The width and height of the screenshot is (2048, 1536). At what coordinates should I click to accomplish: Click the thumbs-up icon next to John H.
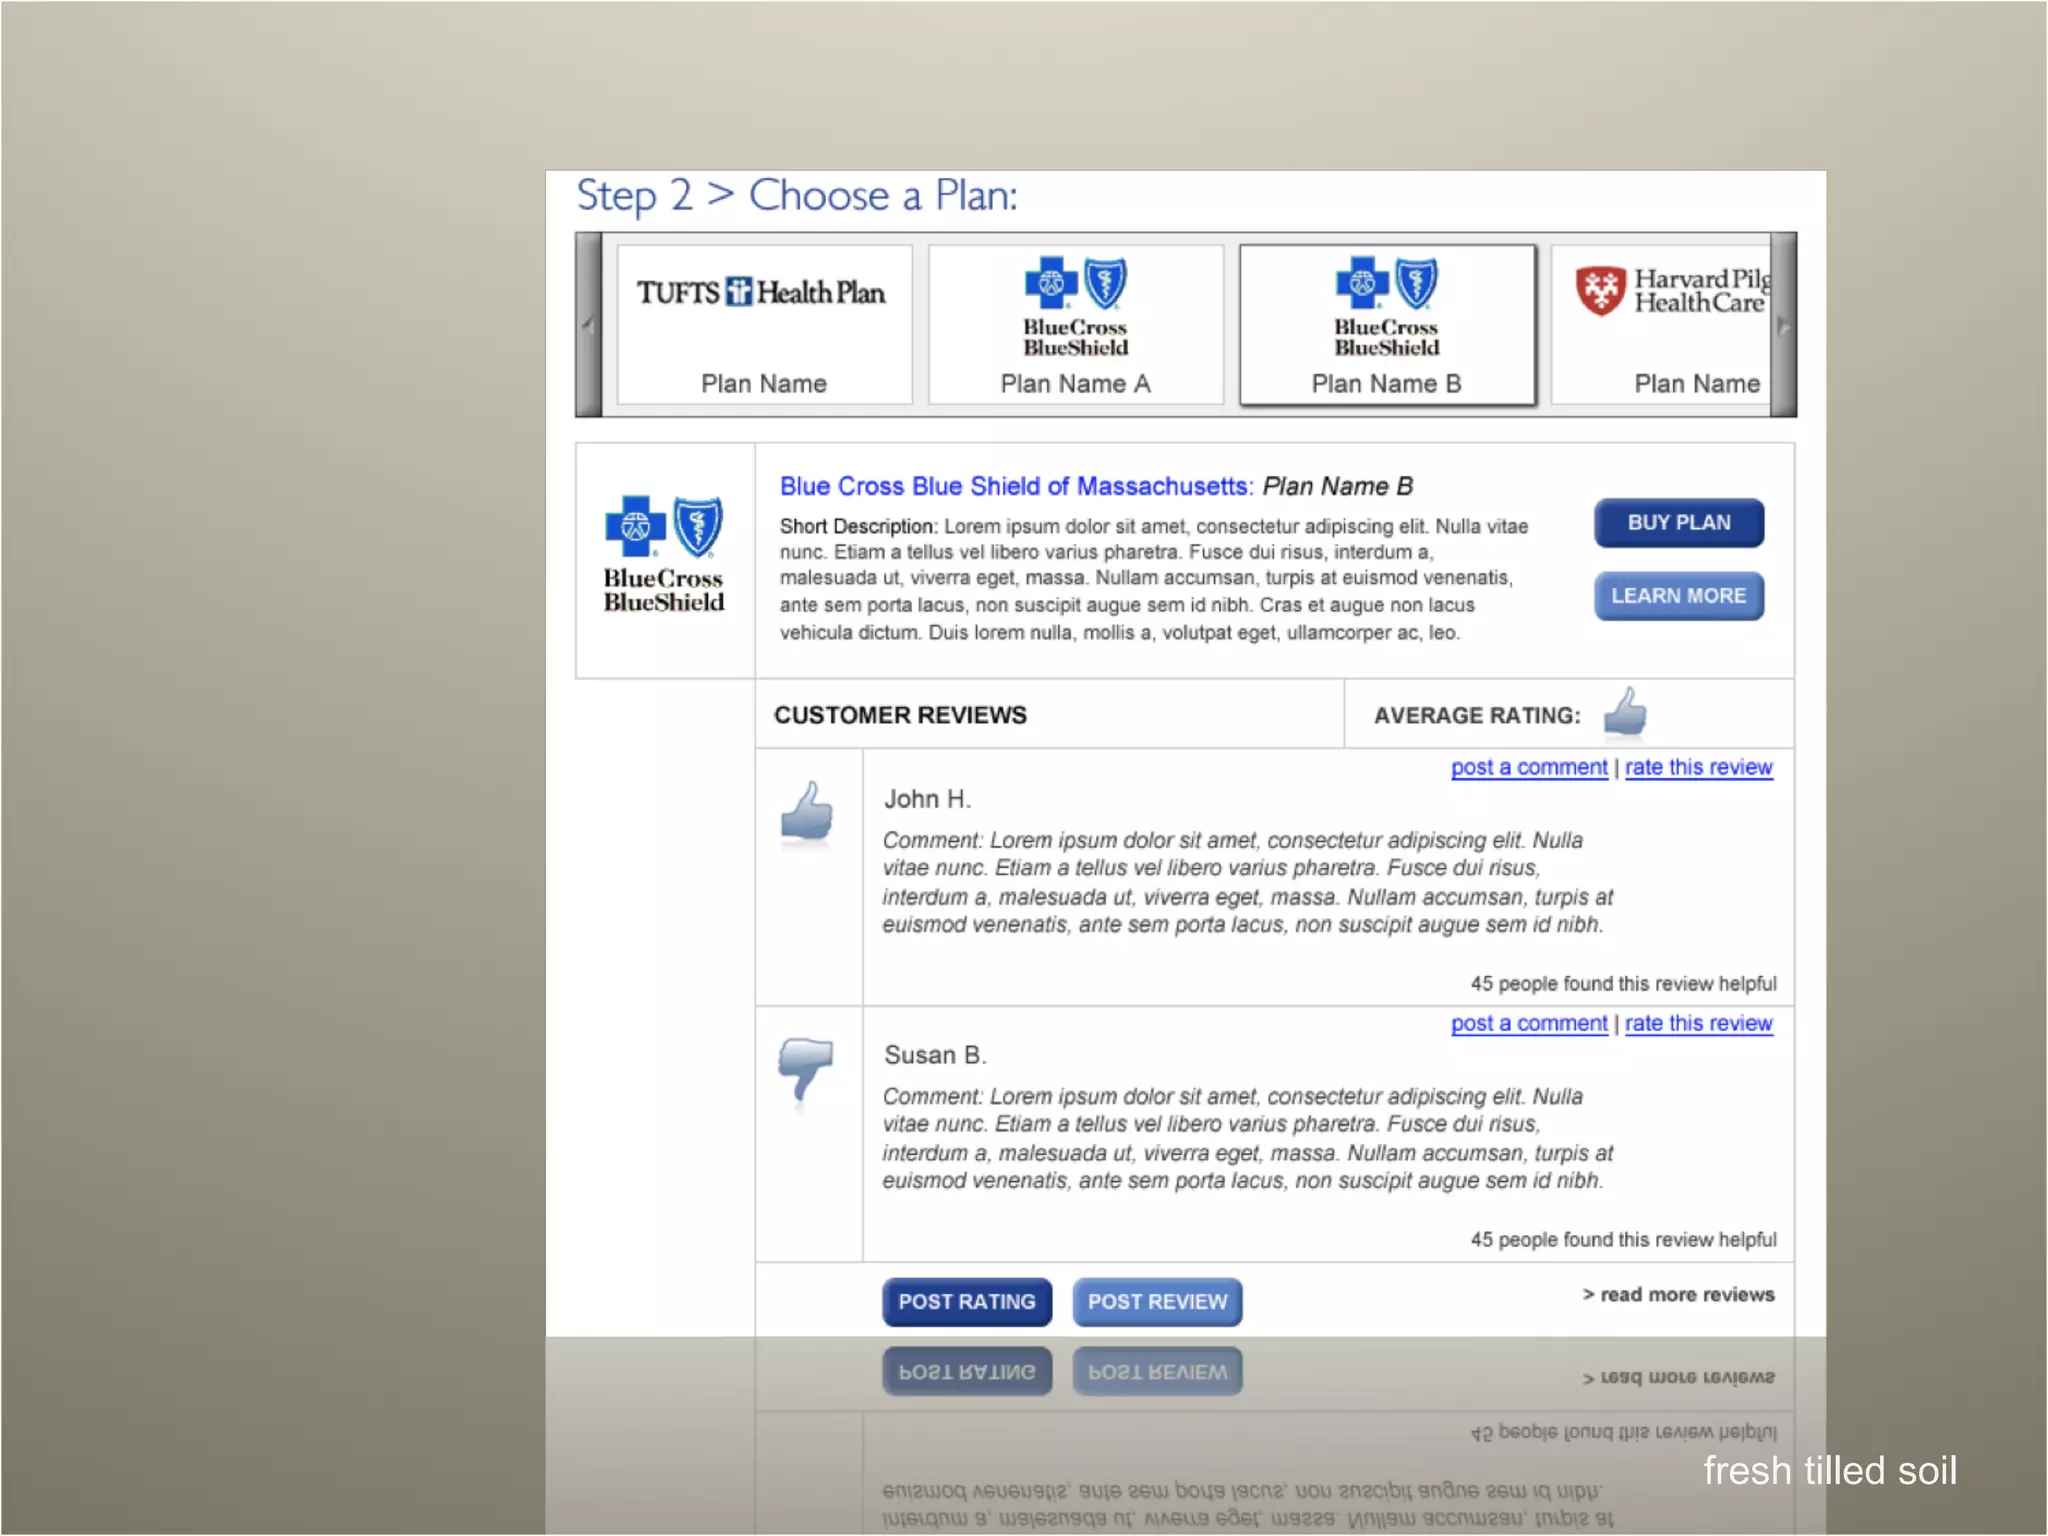(807, 811)
